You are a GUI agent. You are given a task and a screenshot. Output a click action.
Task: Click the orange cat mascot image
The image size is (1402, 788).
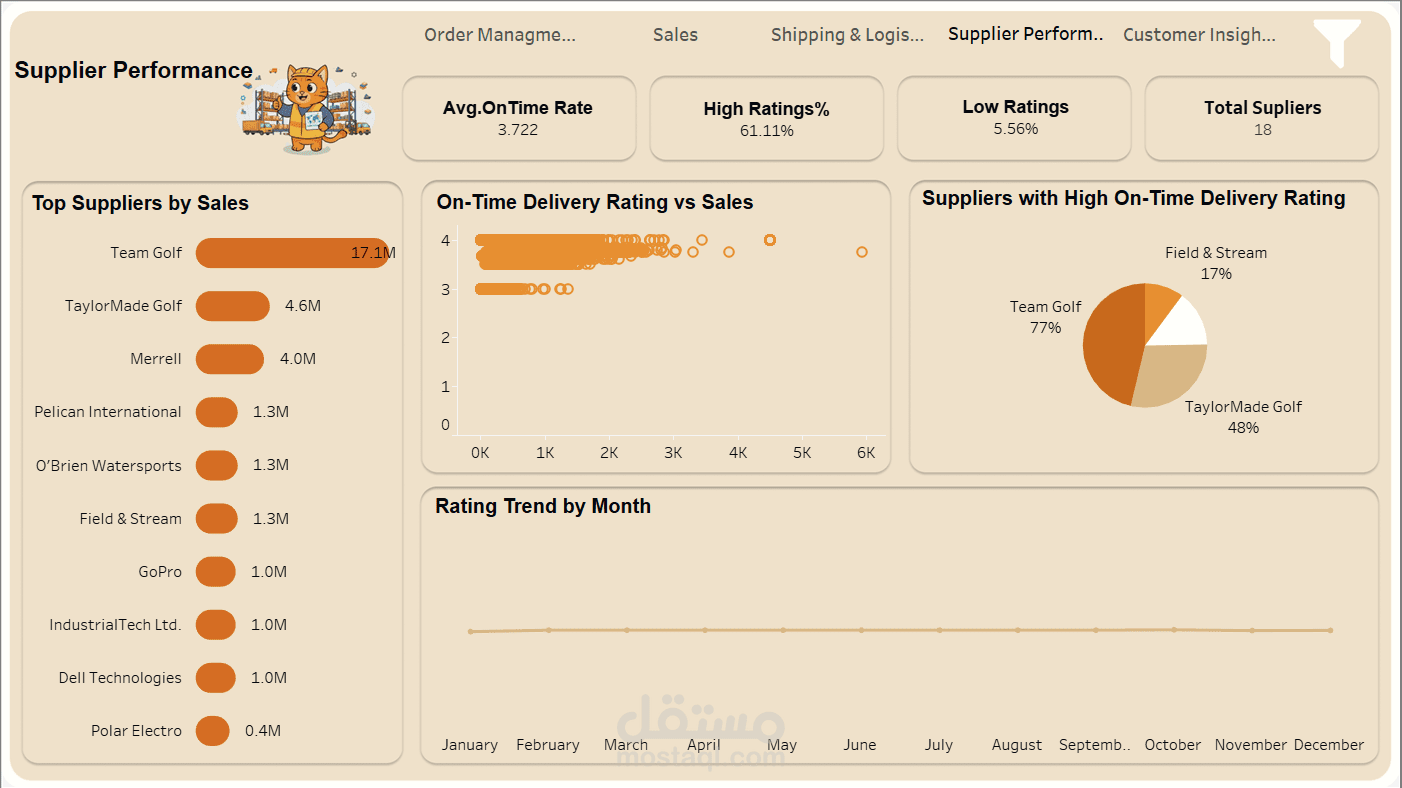tap(307, 109)
